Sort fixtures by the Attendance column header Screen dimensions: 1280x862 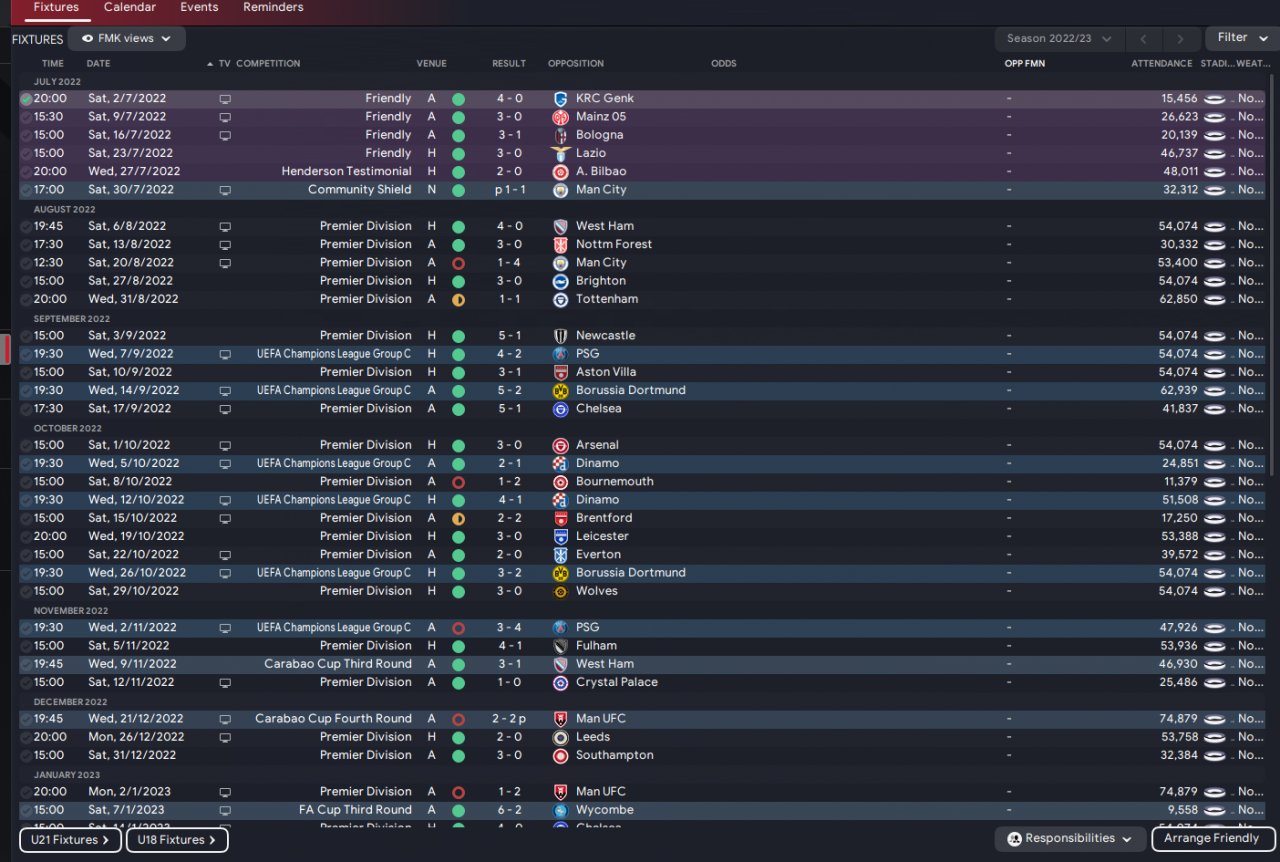pos(1161,64)
